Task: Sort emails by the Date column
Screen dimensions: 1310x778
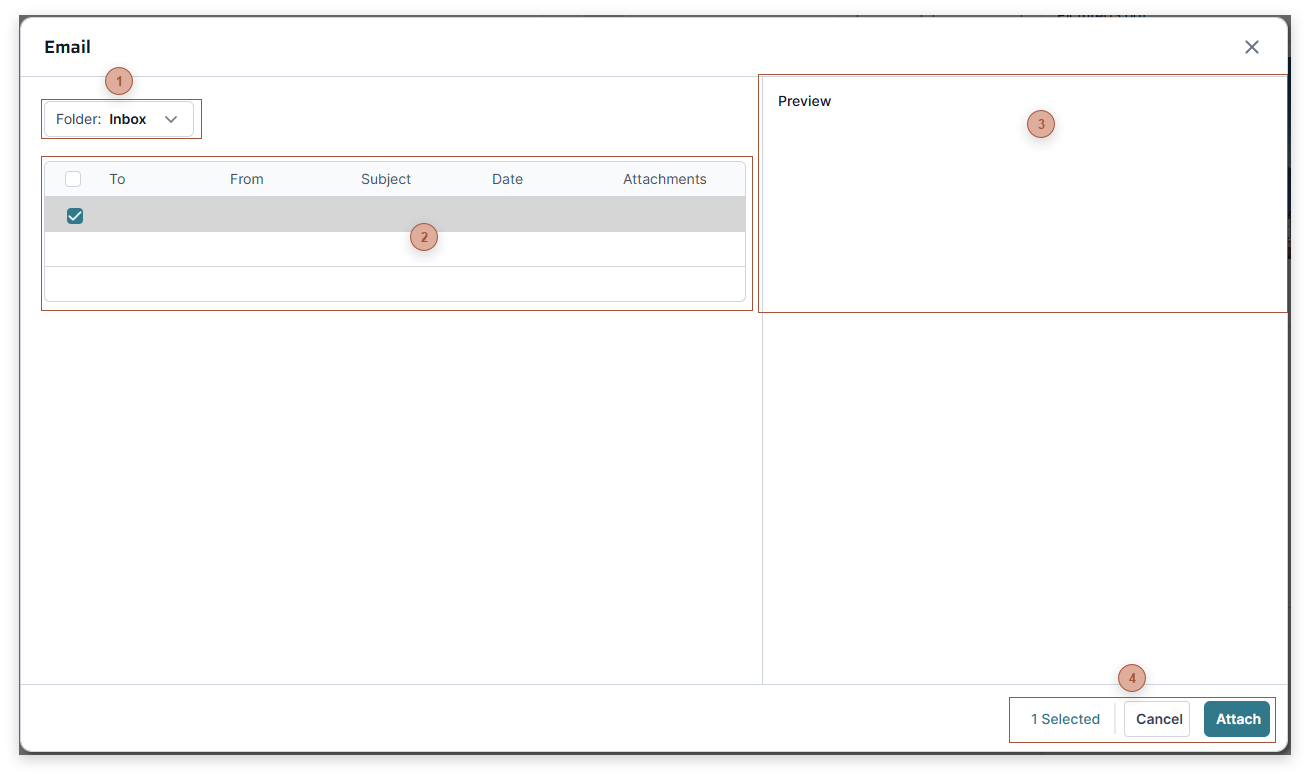Action: pyautogui.click(x=507, y=179)
